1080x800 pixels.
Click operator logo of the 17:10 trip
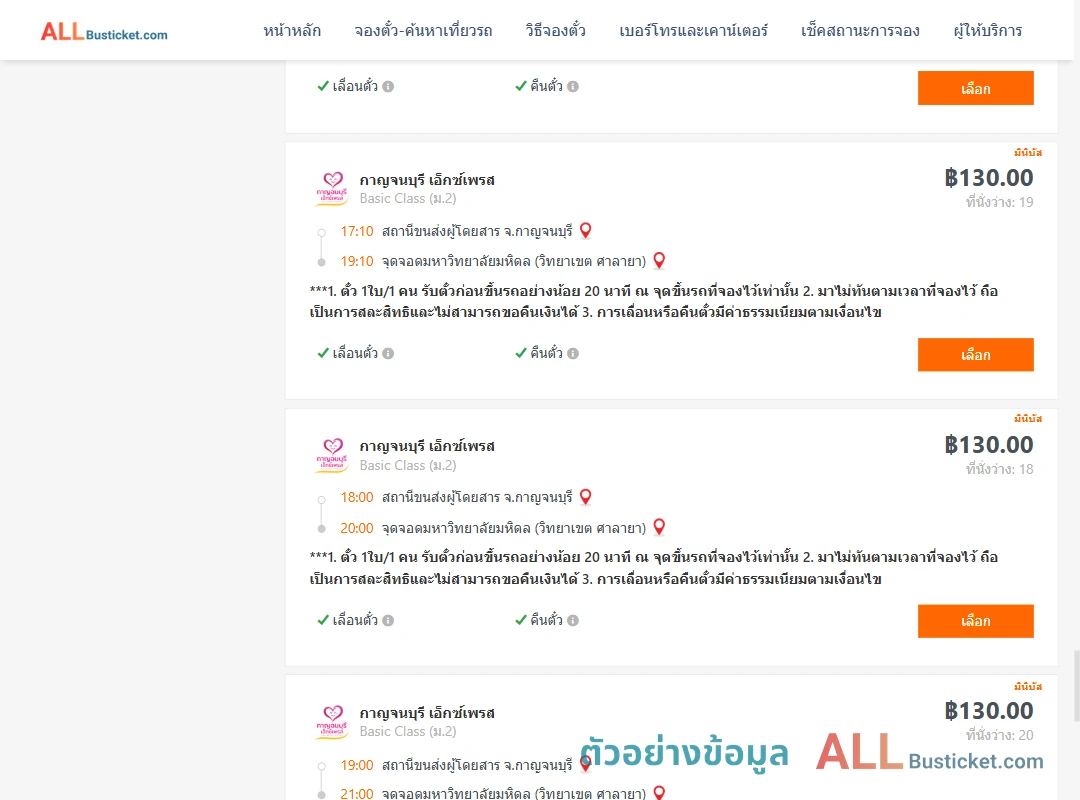331,189
